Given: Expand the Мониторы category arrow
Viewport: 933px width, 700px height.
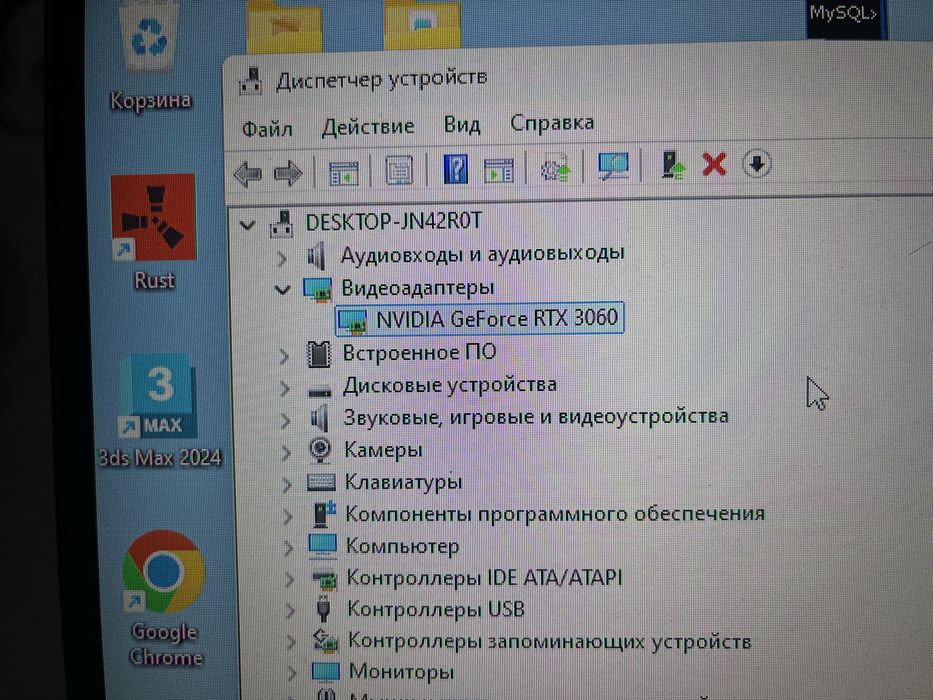Looking at the screenshot, I should point(292,673).
